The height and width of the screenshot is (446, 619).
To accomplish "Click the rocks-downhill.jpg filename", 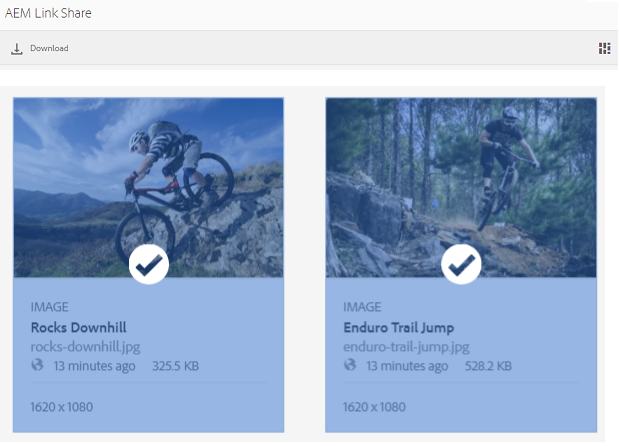I will point(85,347).
